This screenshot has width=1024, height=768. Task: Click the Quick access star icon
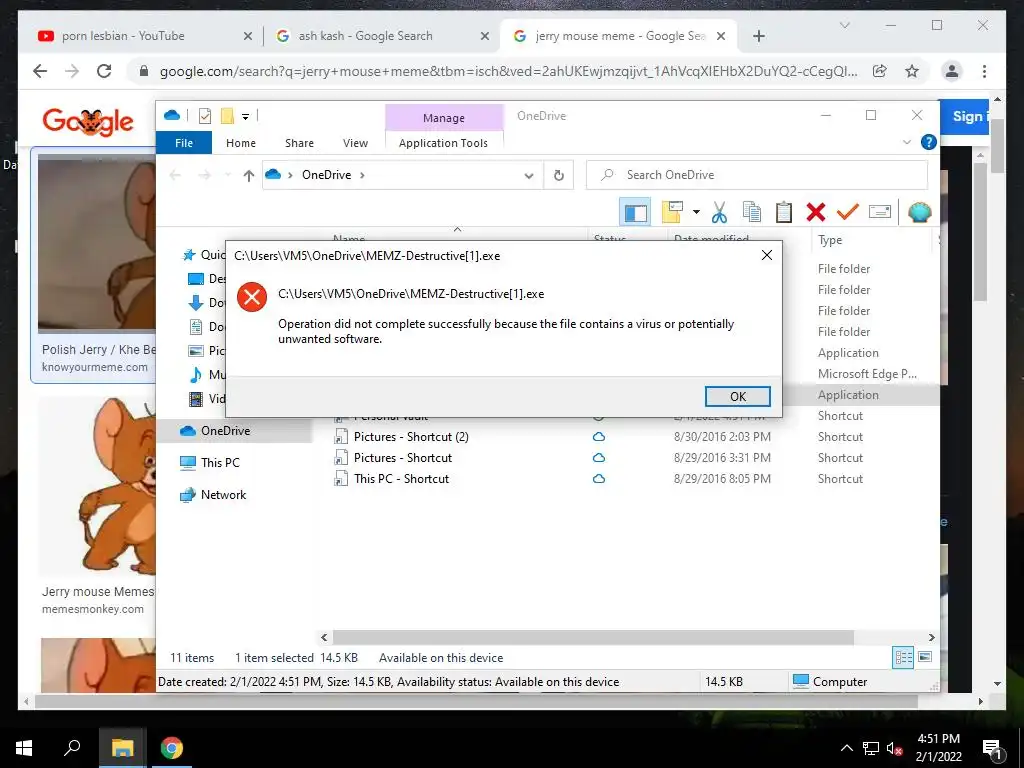189,255
